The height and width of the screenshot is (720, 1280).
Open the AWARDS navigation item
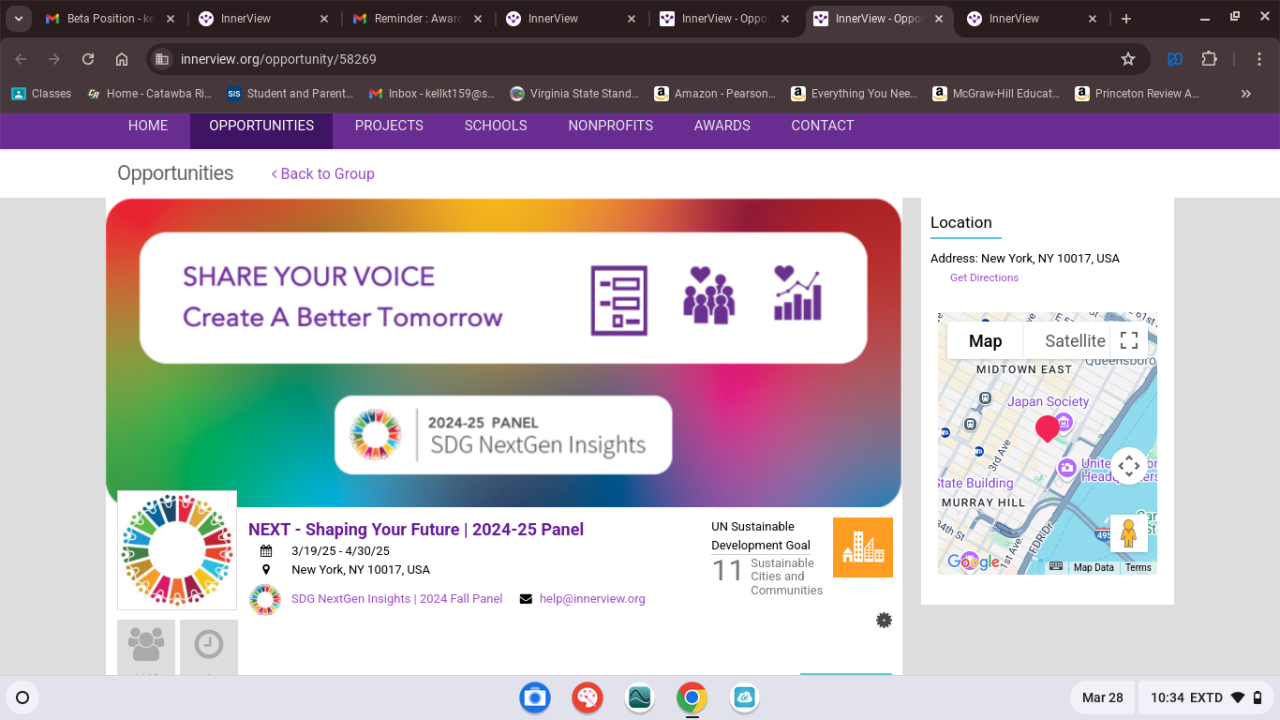point(722,126)
